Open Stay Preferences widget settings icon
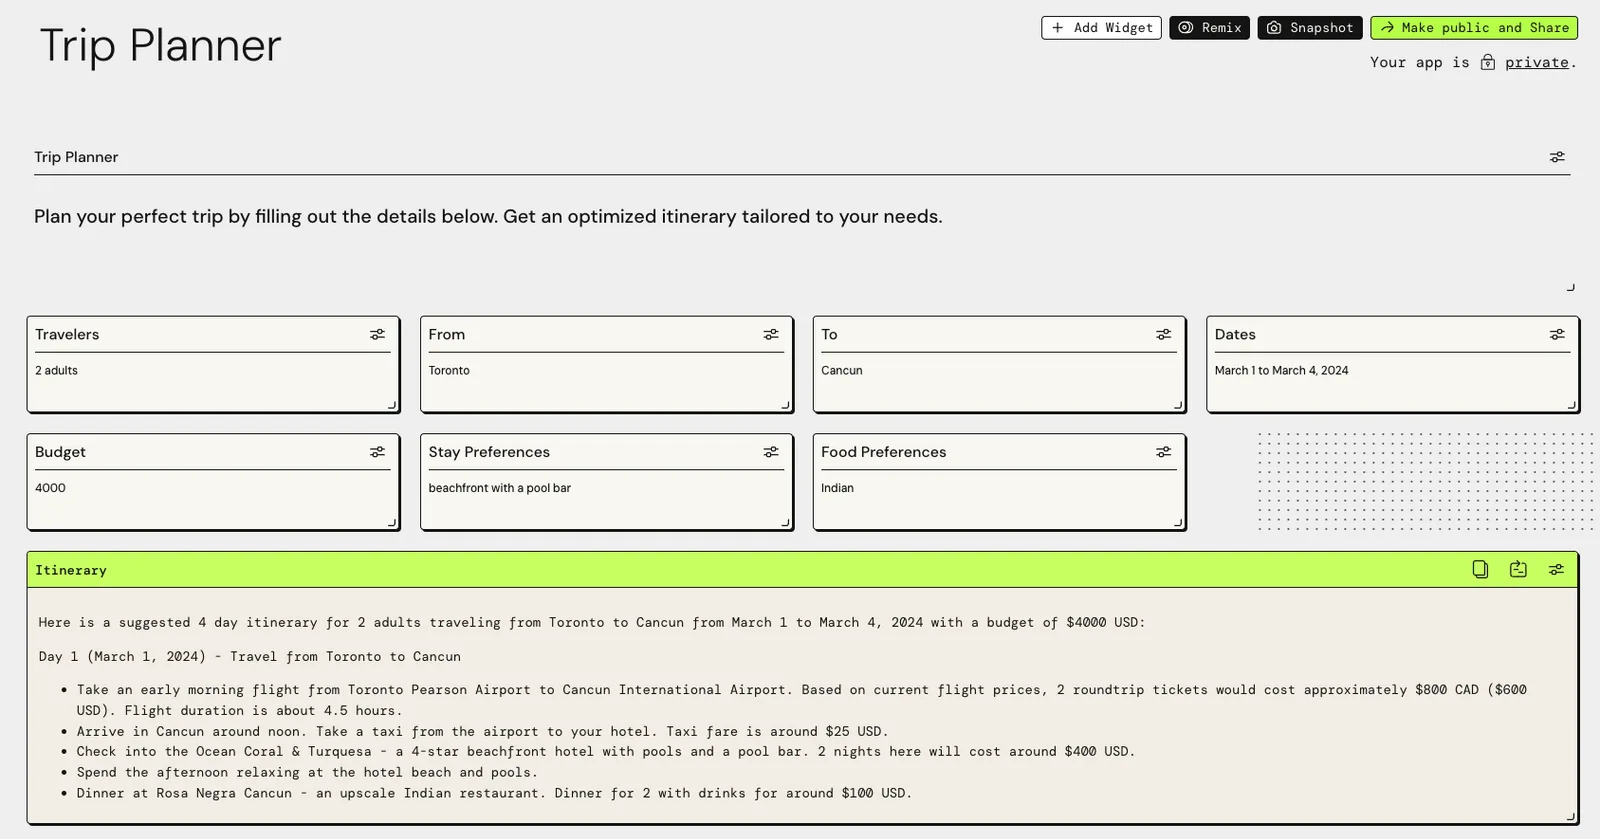Image resolution: width=1600 pixels, height=839 pixels. click(771, 452)
